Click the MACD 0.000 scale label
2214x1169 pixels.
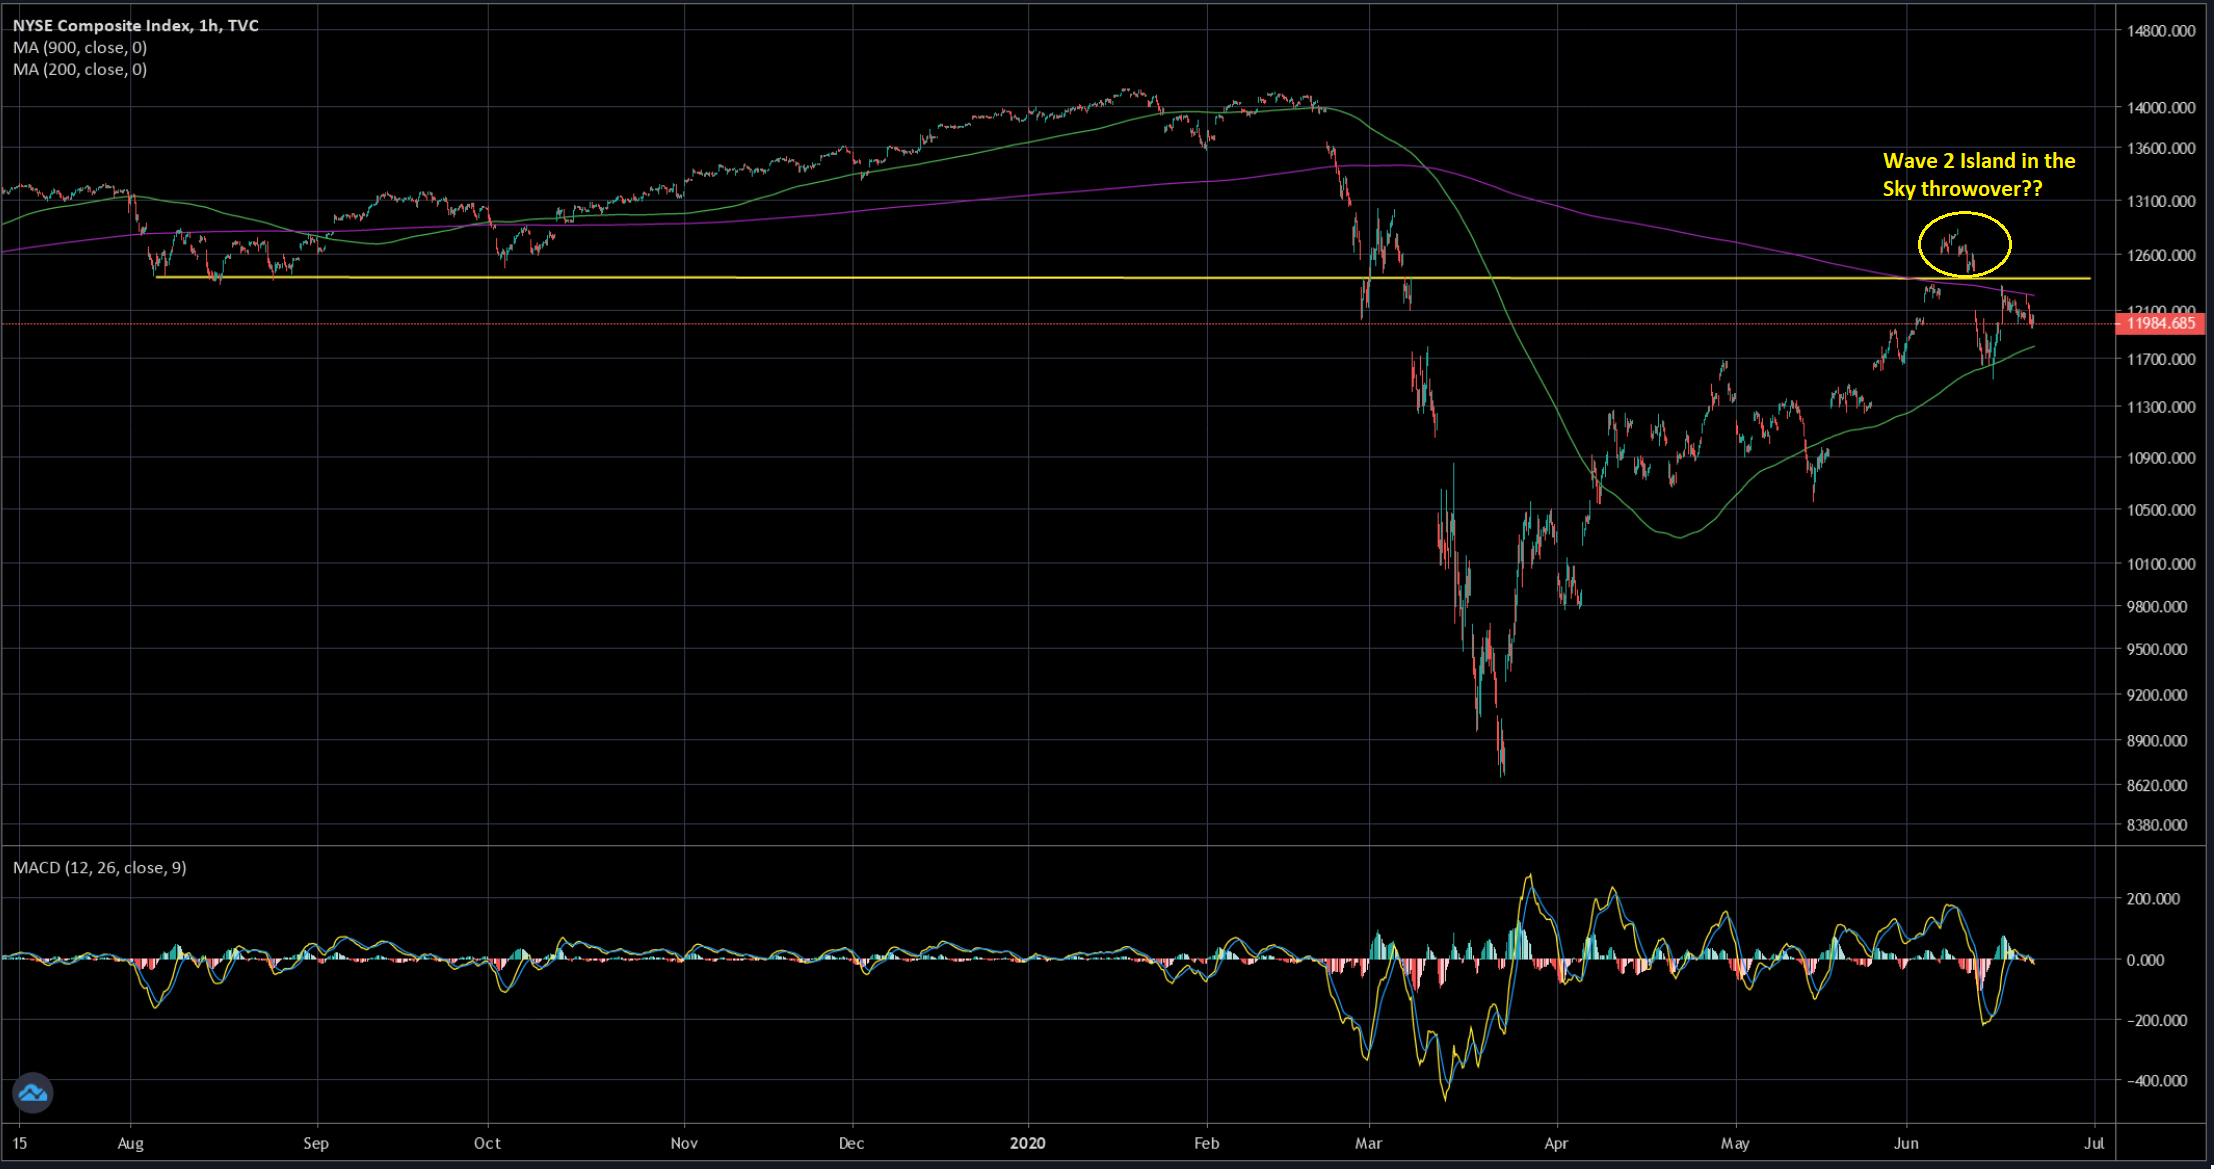click(x=2145, y=960)
